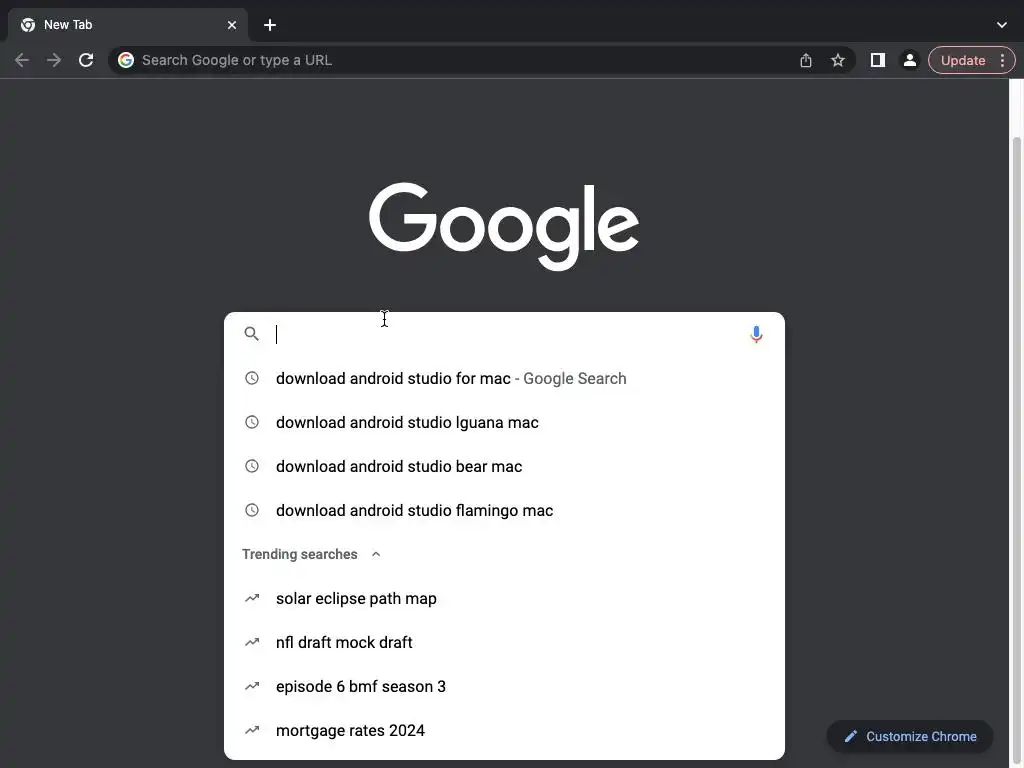Open the profile avatar menu
The height and width of the screenshot is (768, 1024).
pyautogui.click(x=909, y=60)
